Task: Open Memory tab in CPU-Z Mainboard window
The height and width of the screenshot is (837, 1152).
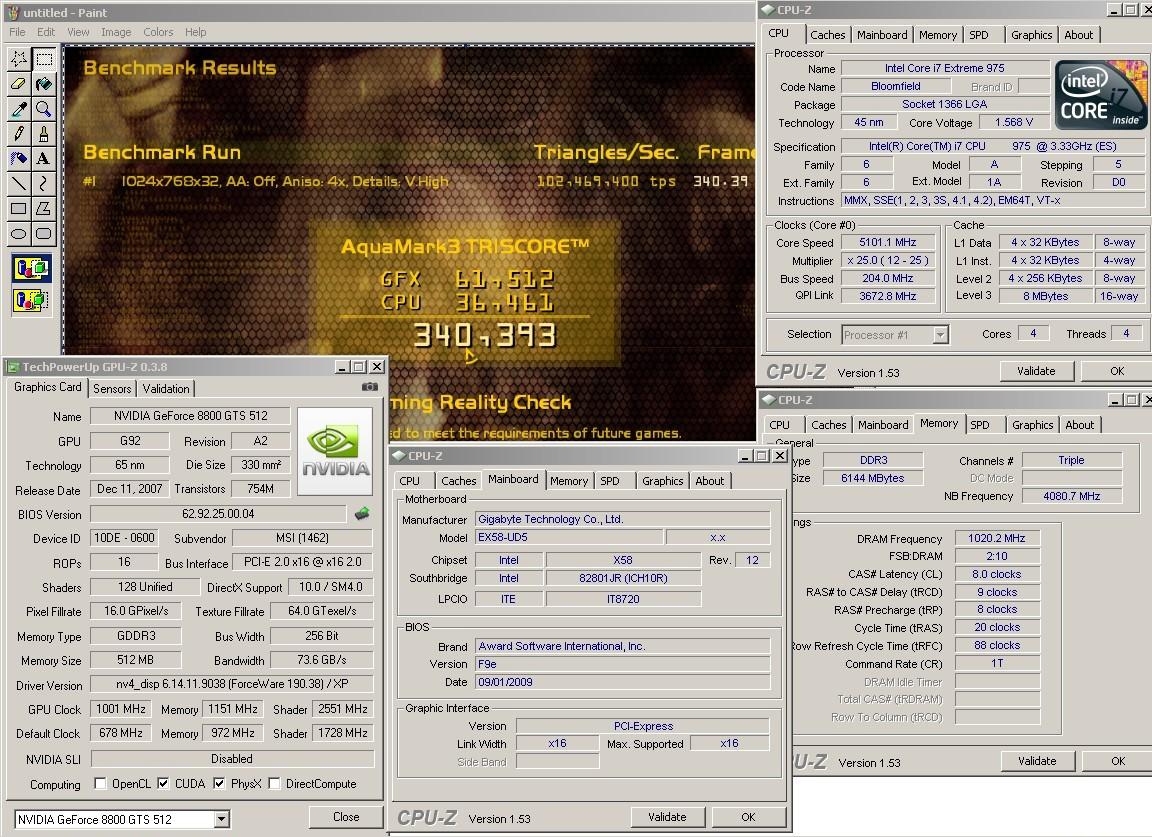Action: point(569,481)
